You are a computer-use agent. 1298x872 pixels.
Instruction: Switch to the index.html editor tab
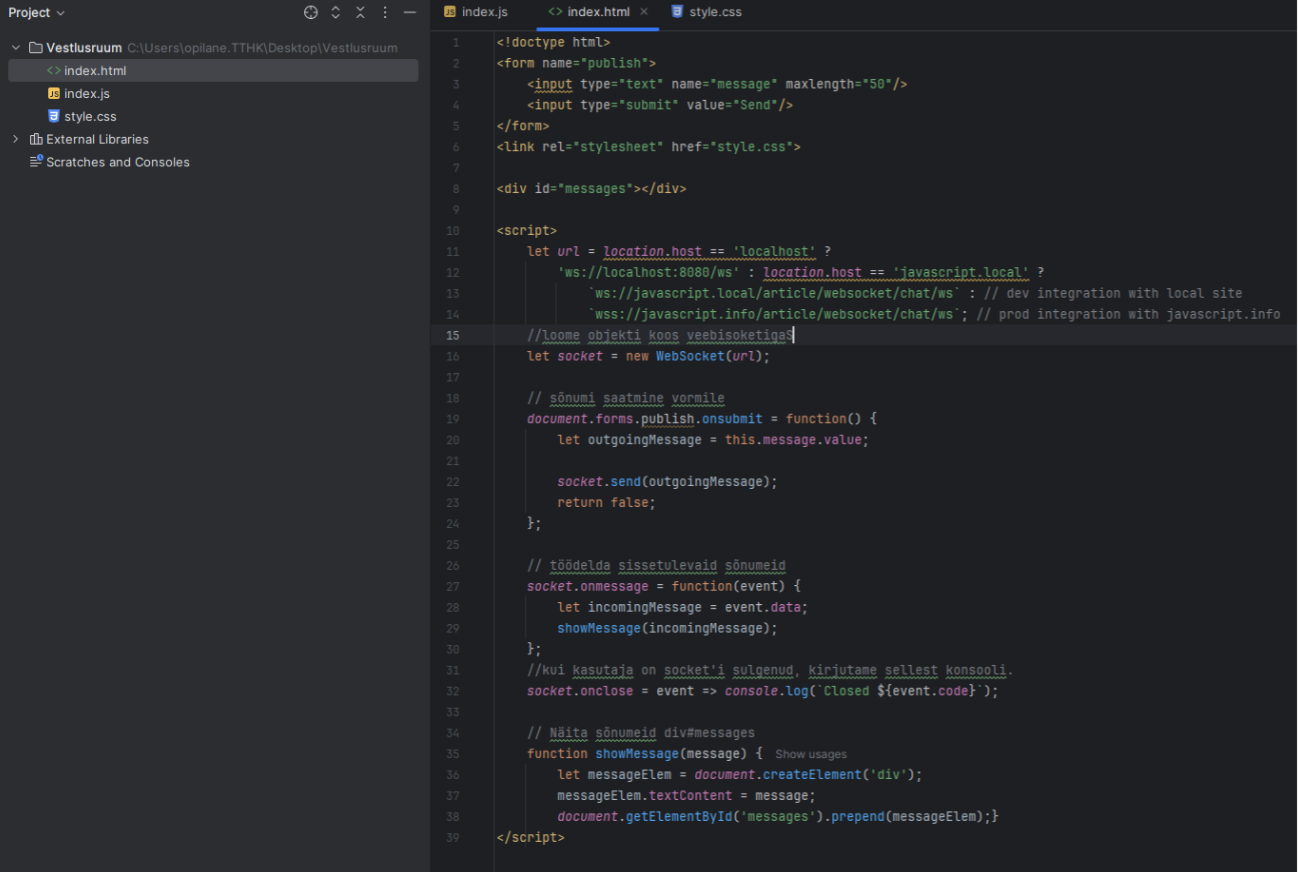click(598, 12)
